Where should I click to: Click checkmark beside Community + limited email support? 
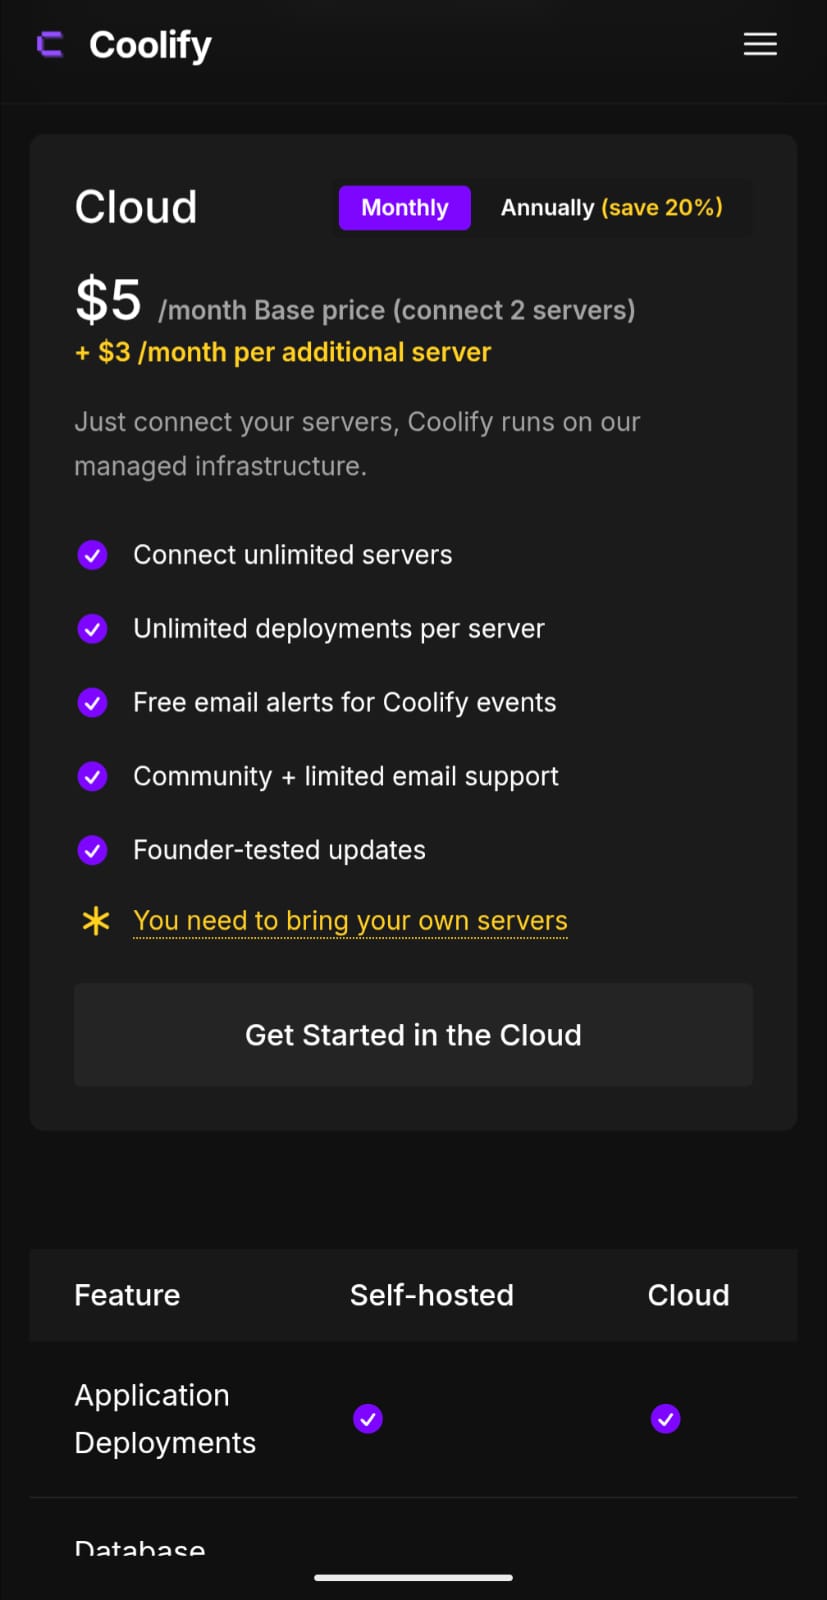[93, 776]
